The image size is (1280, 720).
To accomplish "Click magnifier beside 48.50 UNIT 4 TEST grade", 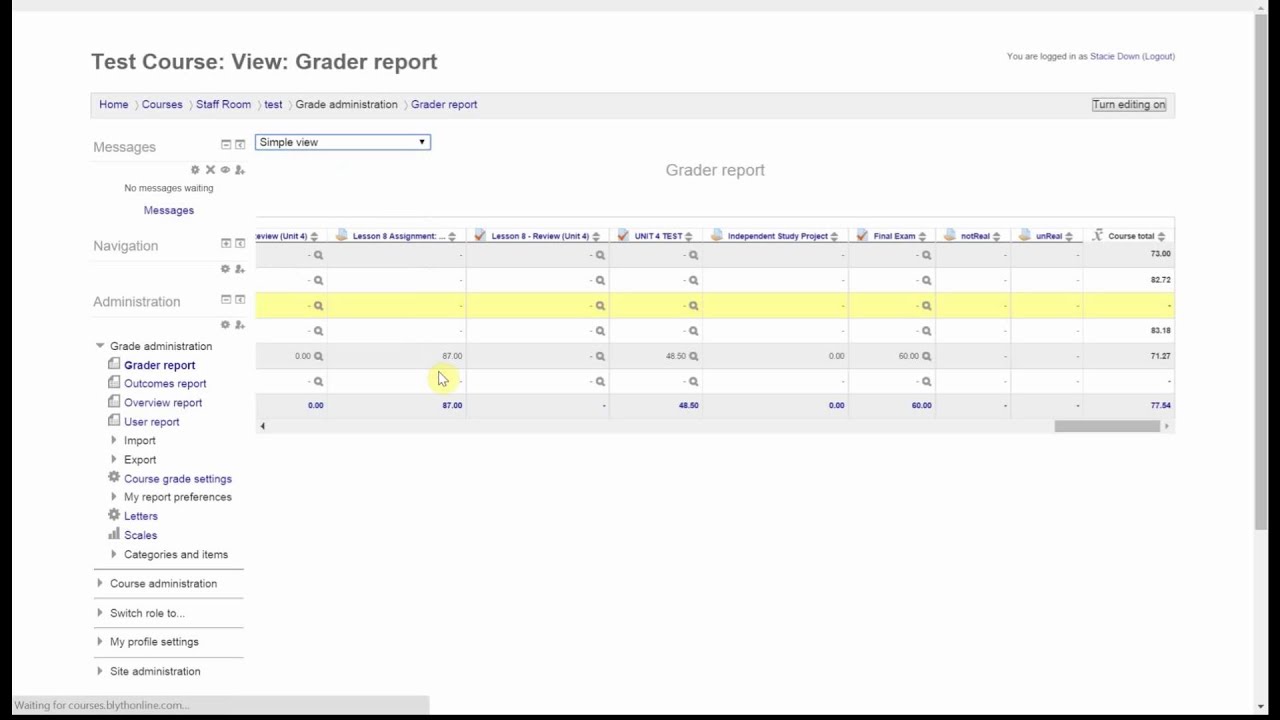I will click(x=693, y=356).
